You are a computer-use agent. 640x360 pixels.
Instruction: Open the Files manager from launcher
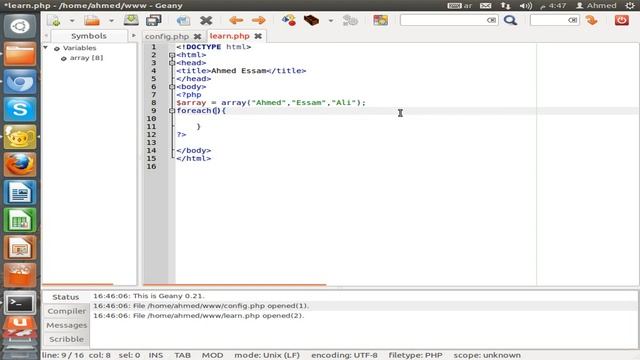click(x=20, y=54)
